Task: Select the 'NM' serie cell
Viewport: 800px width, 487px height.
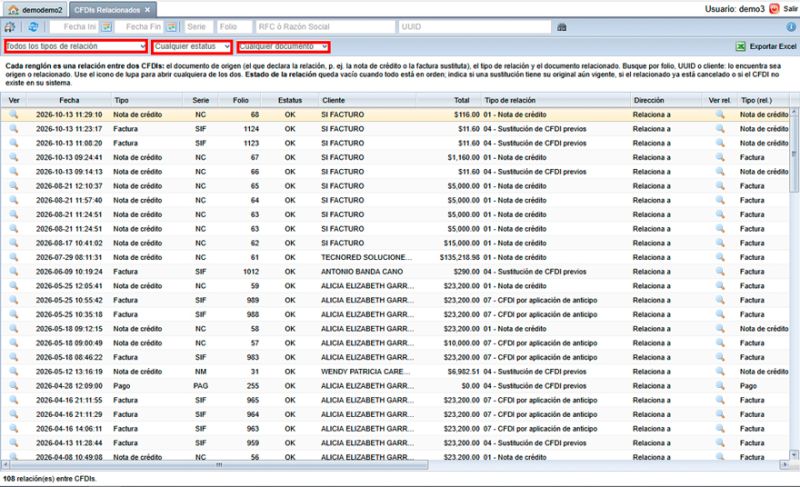Action: tap(201, 372)
